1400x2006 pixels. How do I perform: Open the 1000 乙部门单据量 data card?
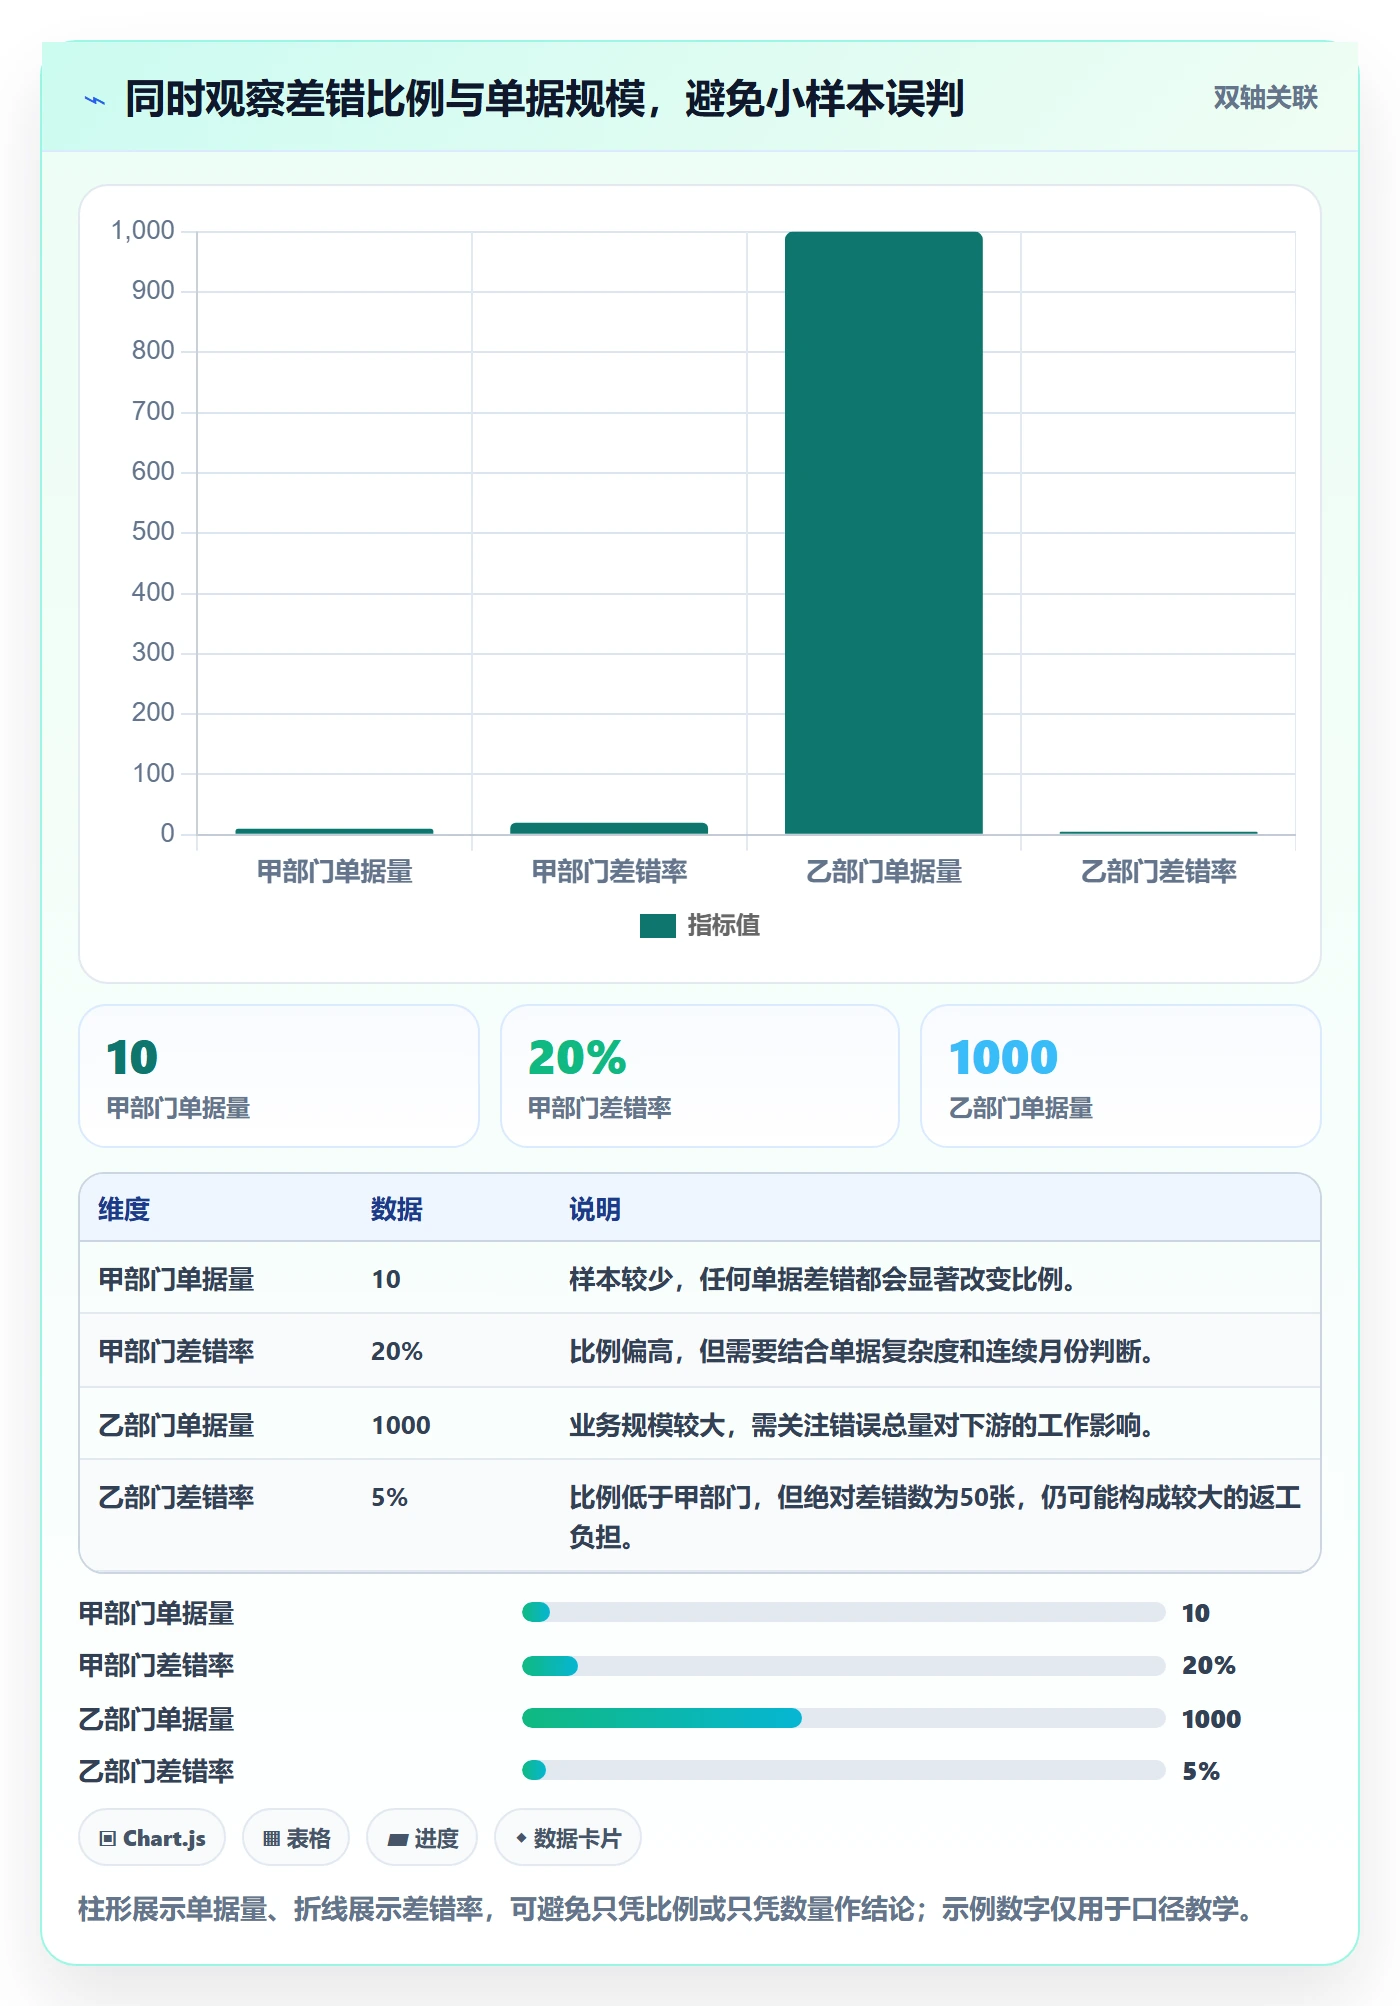tap(1120, 1076)
